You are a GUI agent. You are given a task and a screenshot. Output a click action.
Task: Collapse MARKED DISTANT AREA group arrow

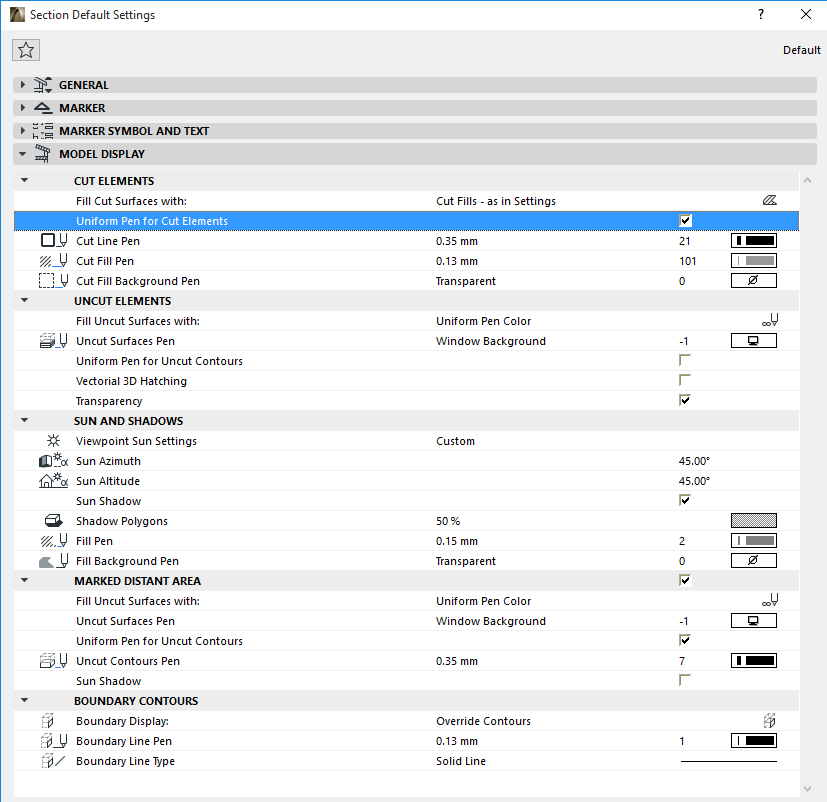click(24, 581)
